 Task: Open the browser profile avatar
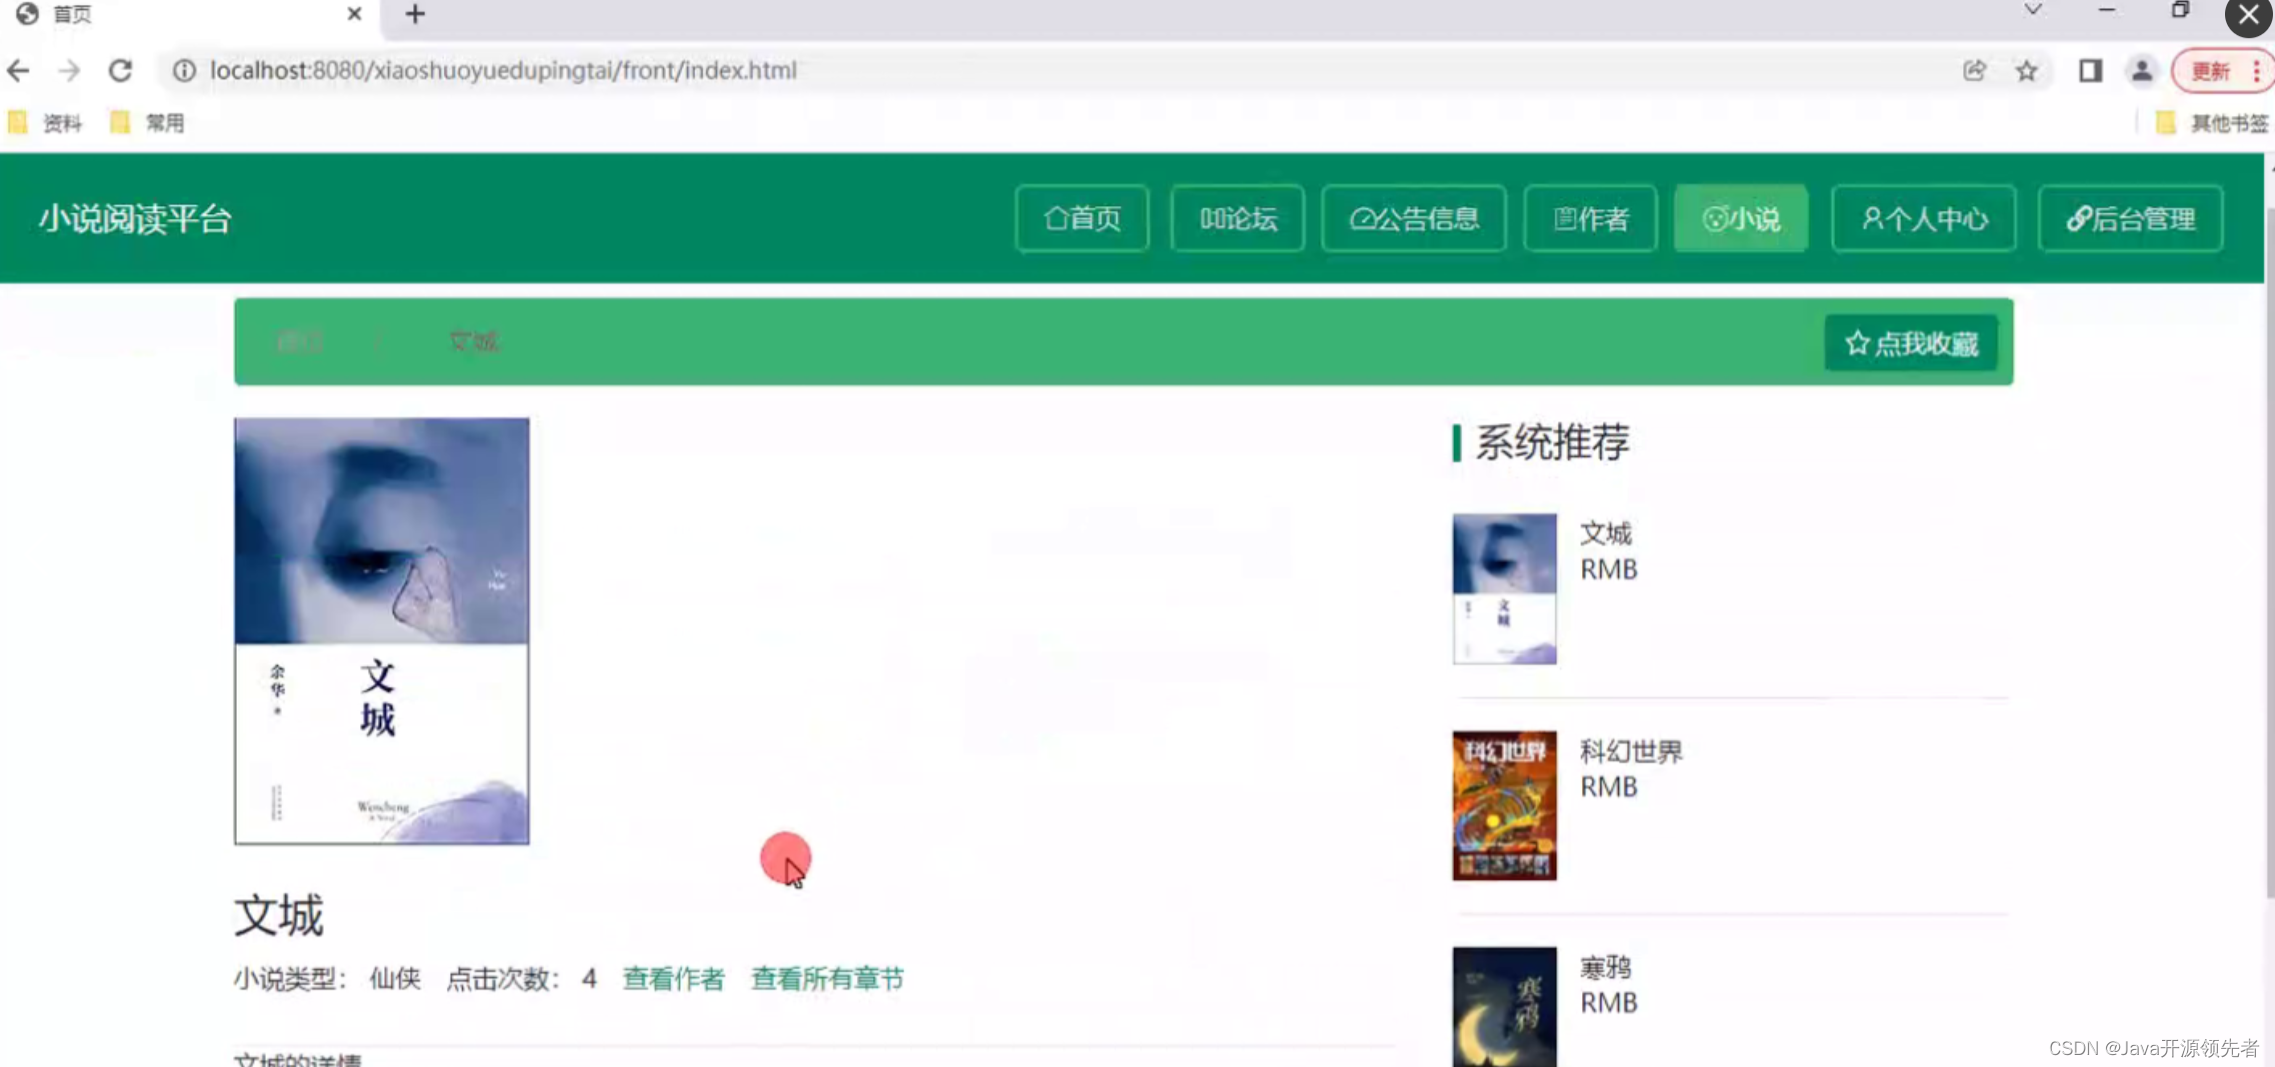click(2141, 71)
